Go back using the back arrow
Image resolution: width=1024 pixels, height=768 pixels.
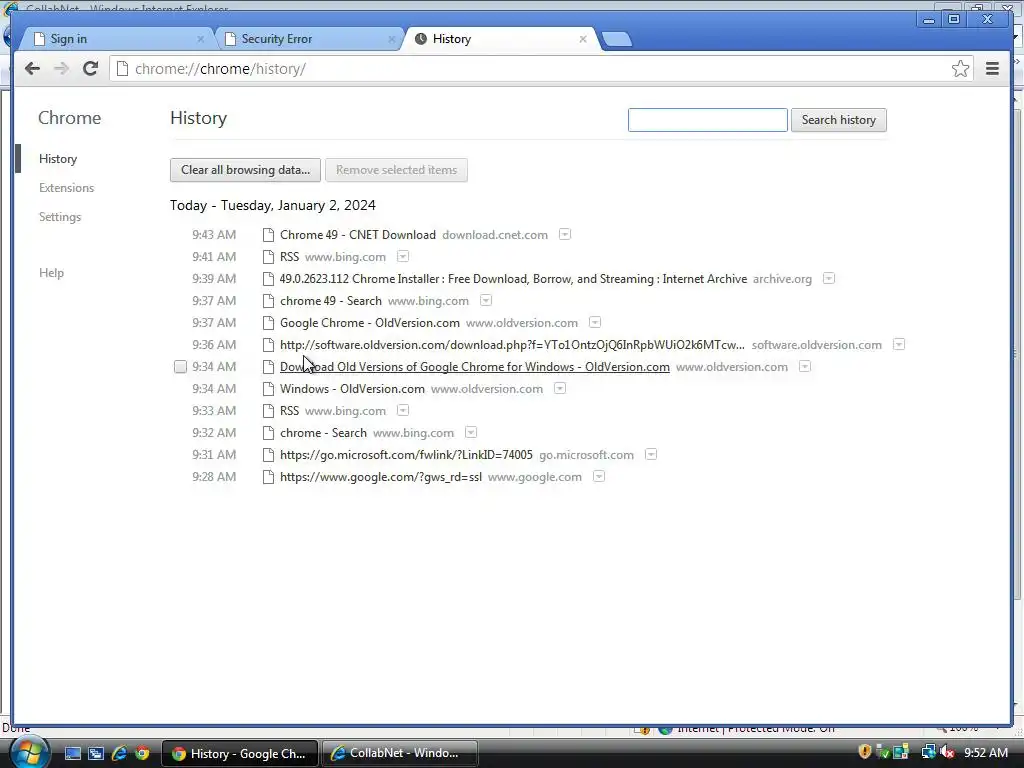pyautogui.click(x=32, y=69)
